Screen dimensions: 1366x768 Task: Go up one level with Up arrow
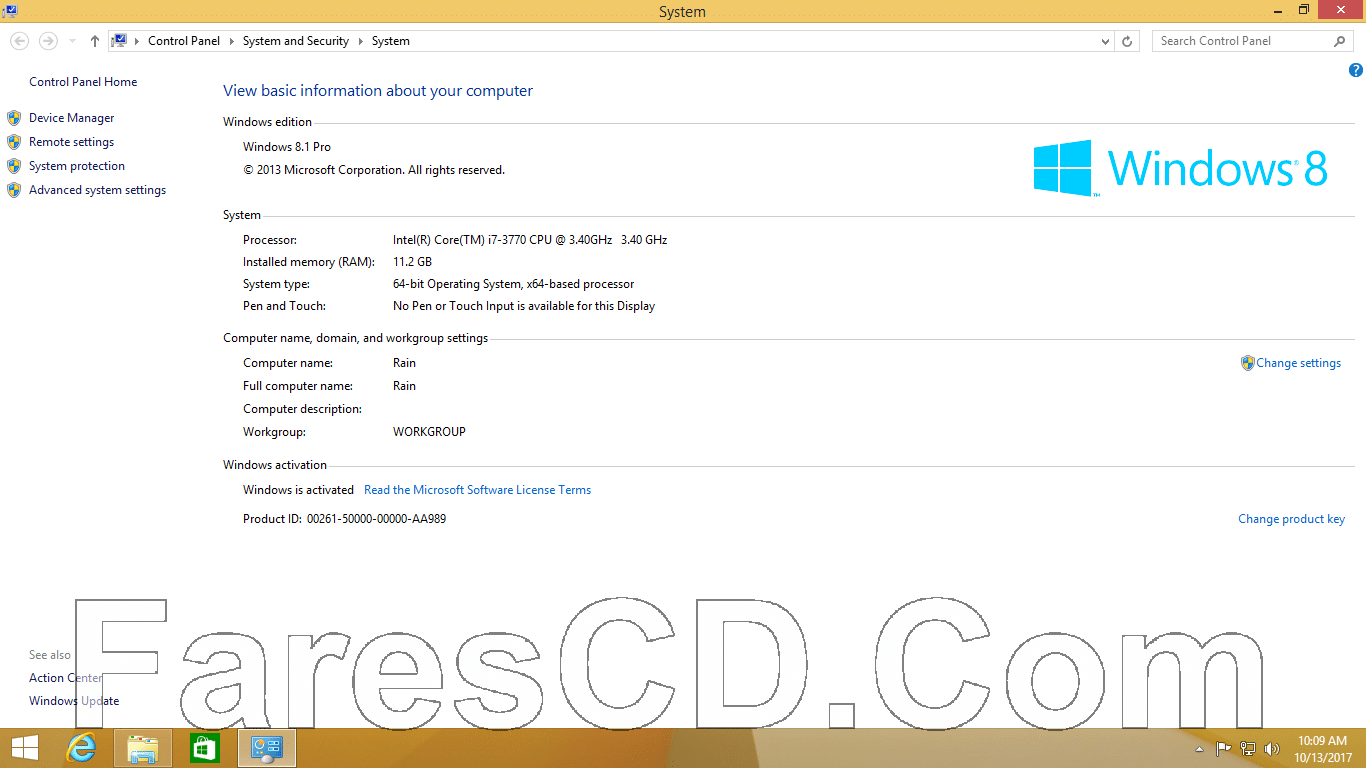coord(95,41)
